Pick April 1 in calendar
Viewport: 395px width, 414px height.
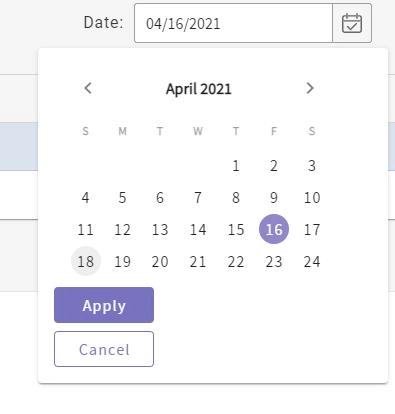click(236, 166)
